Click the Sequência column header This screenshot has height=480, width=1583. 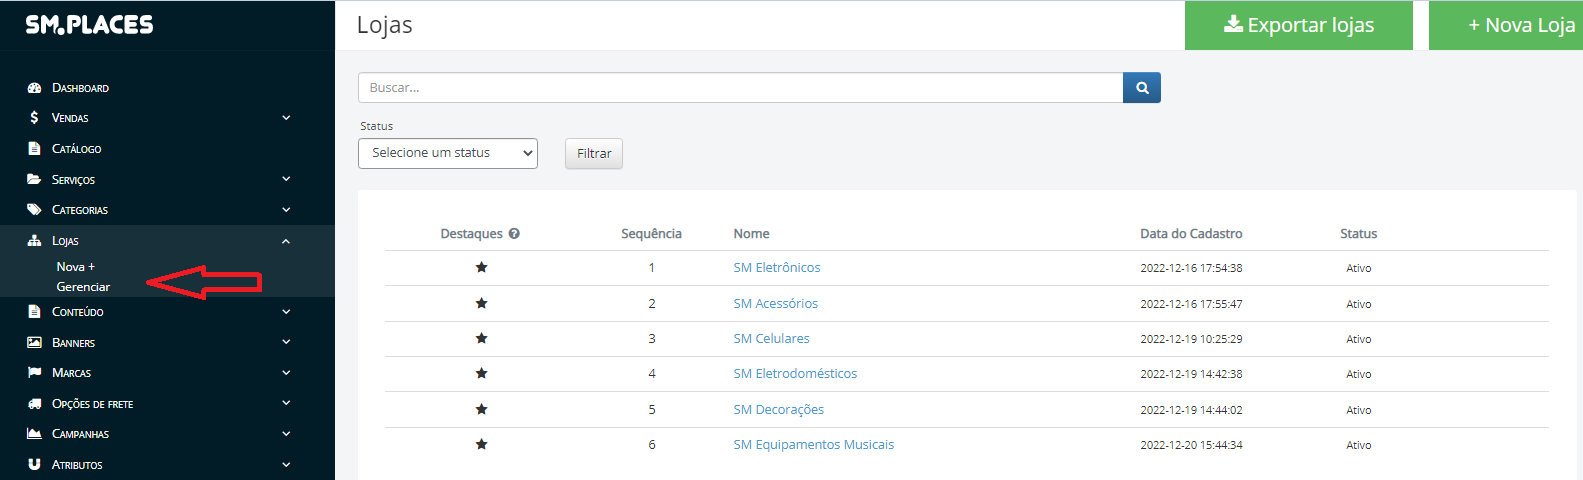[x=651, y=234]
